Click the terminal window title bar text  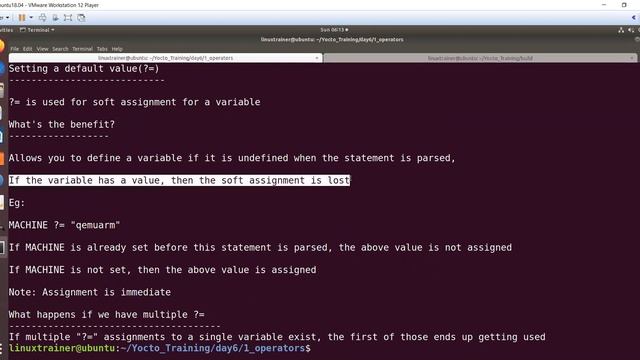(332, 40)
